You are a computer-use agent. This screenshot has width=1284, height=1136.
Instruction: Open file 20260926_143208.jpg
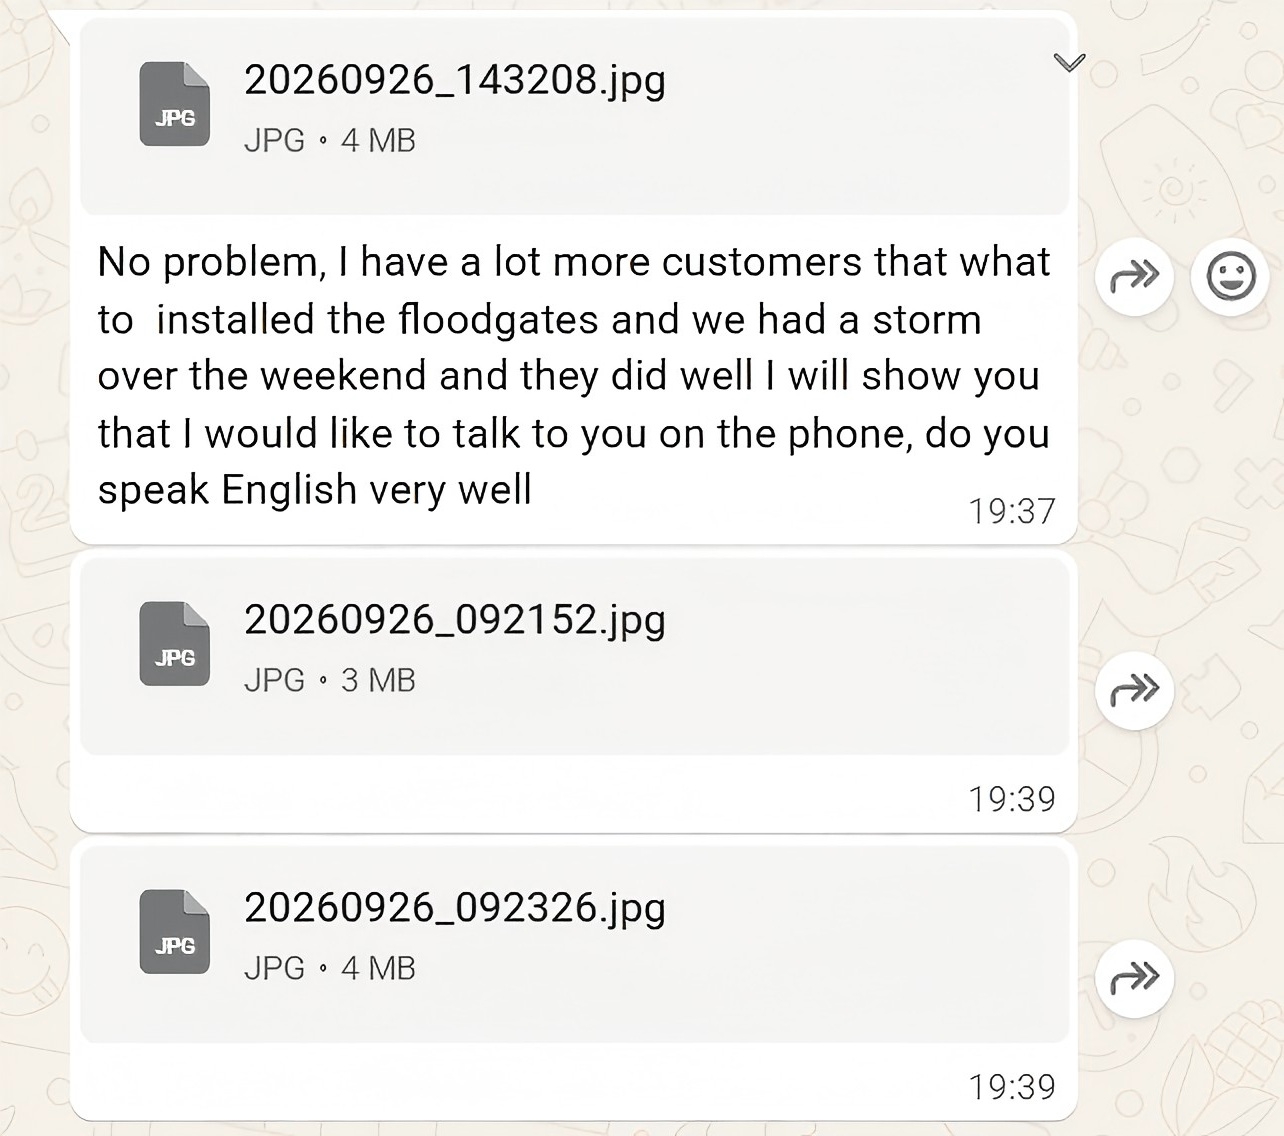(455, 81)
